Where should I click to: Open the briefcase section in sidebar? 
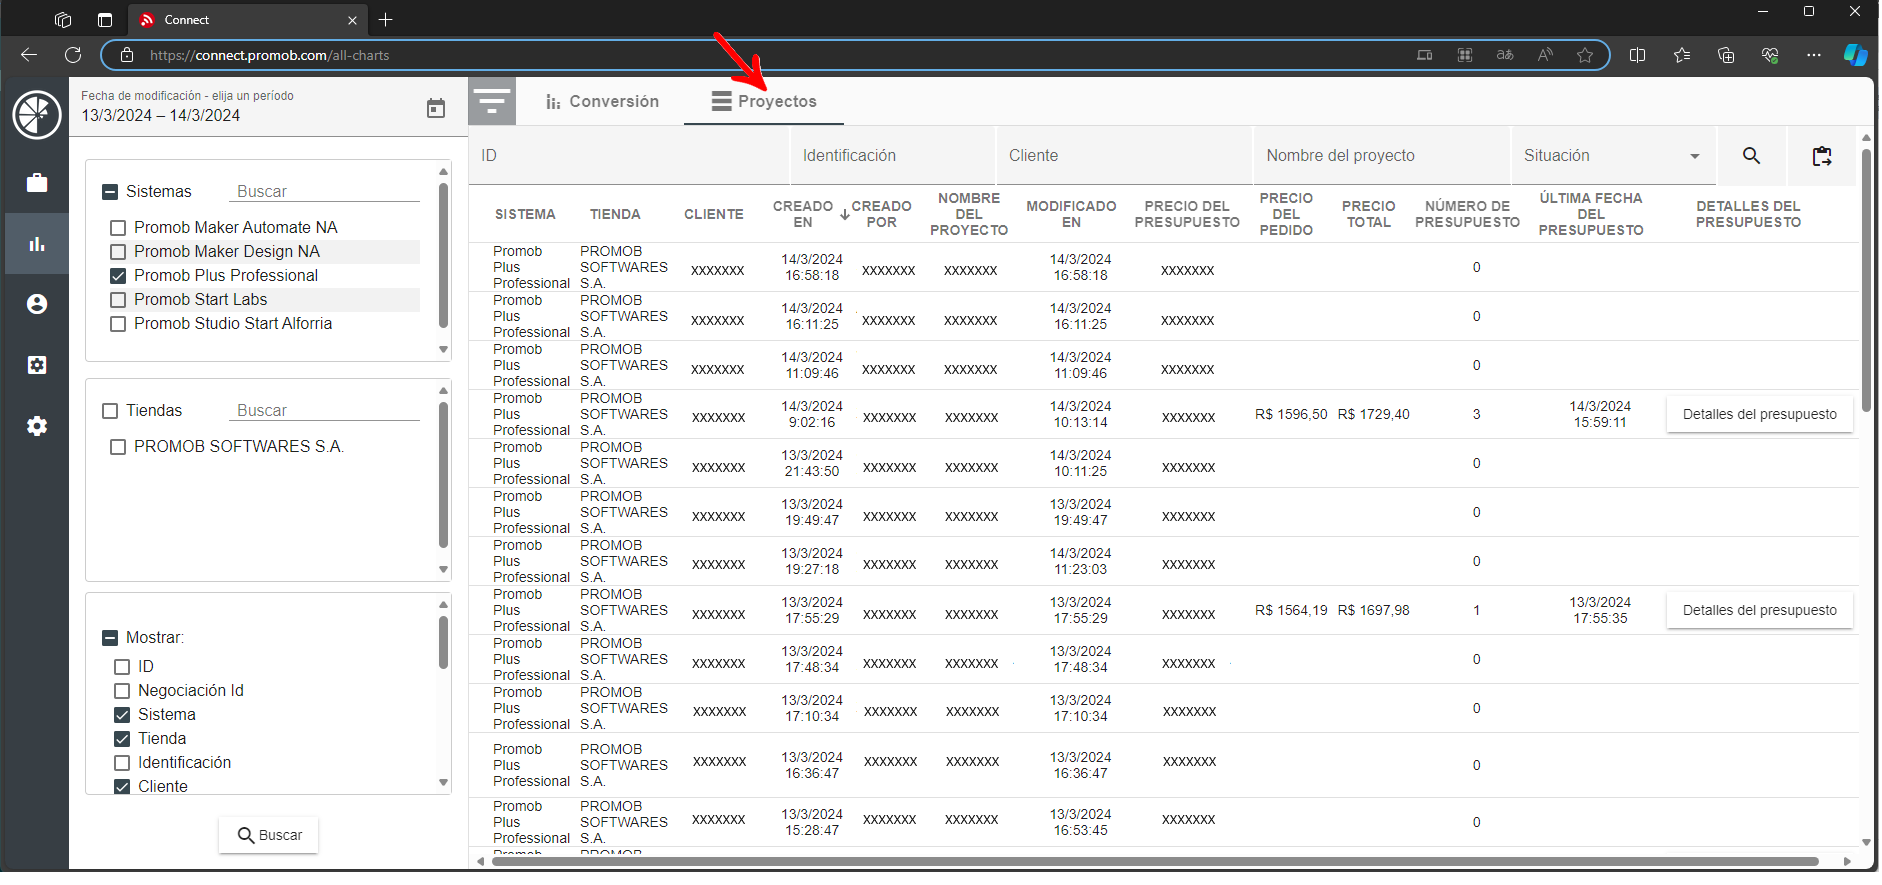(37, 183)
